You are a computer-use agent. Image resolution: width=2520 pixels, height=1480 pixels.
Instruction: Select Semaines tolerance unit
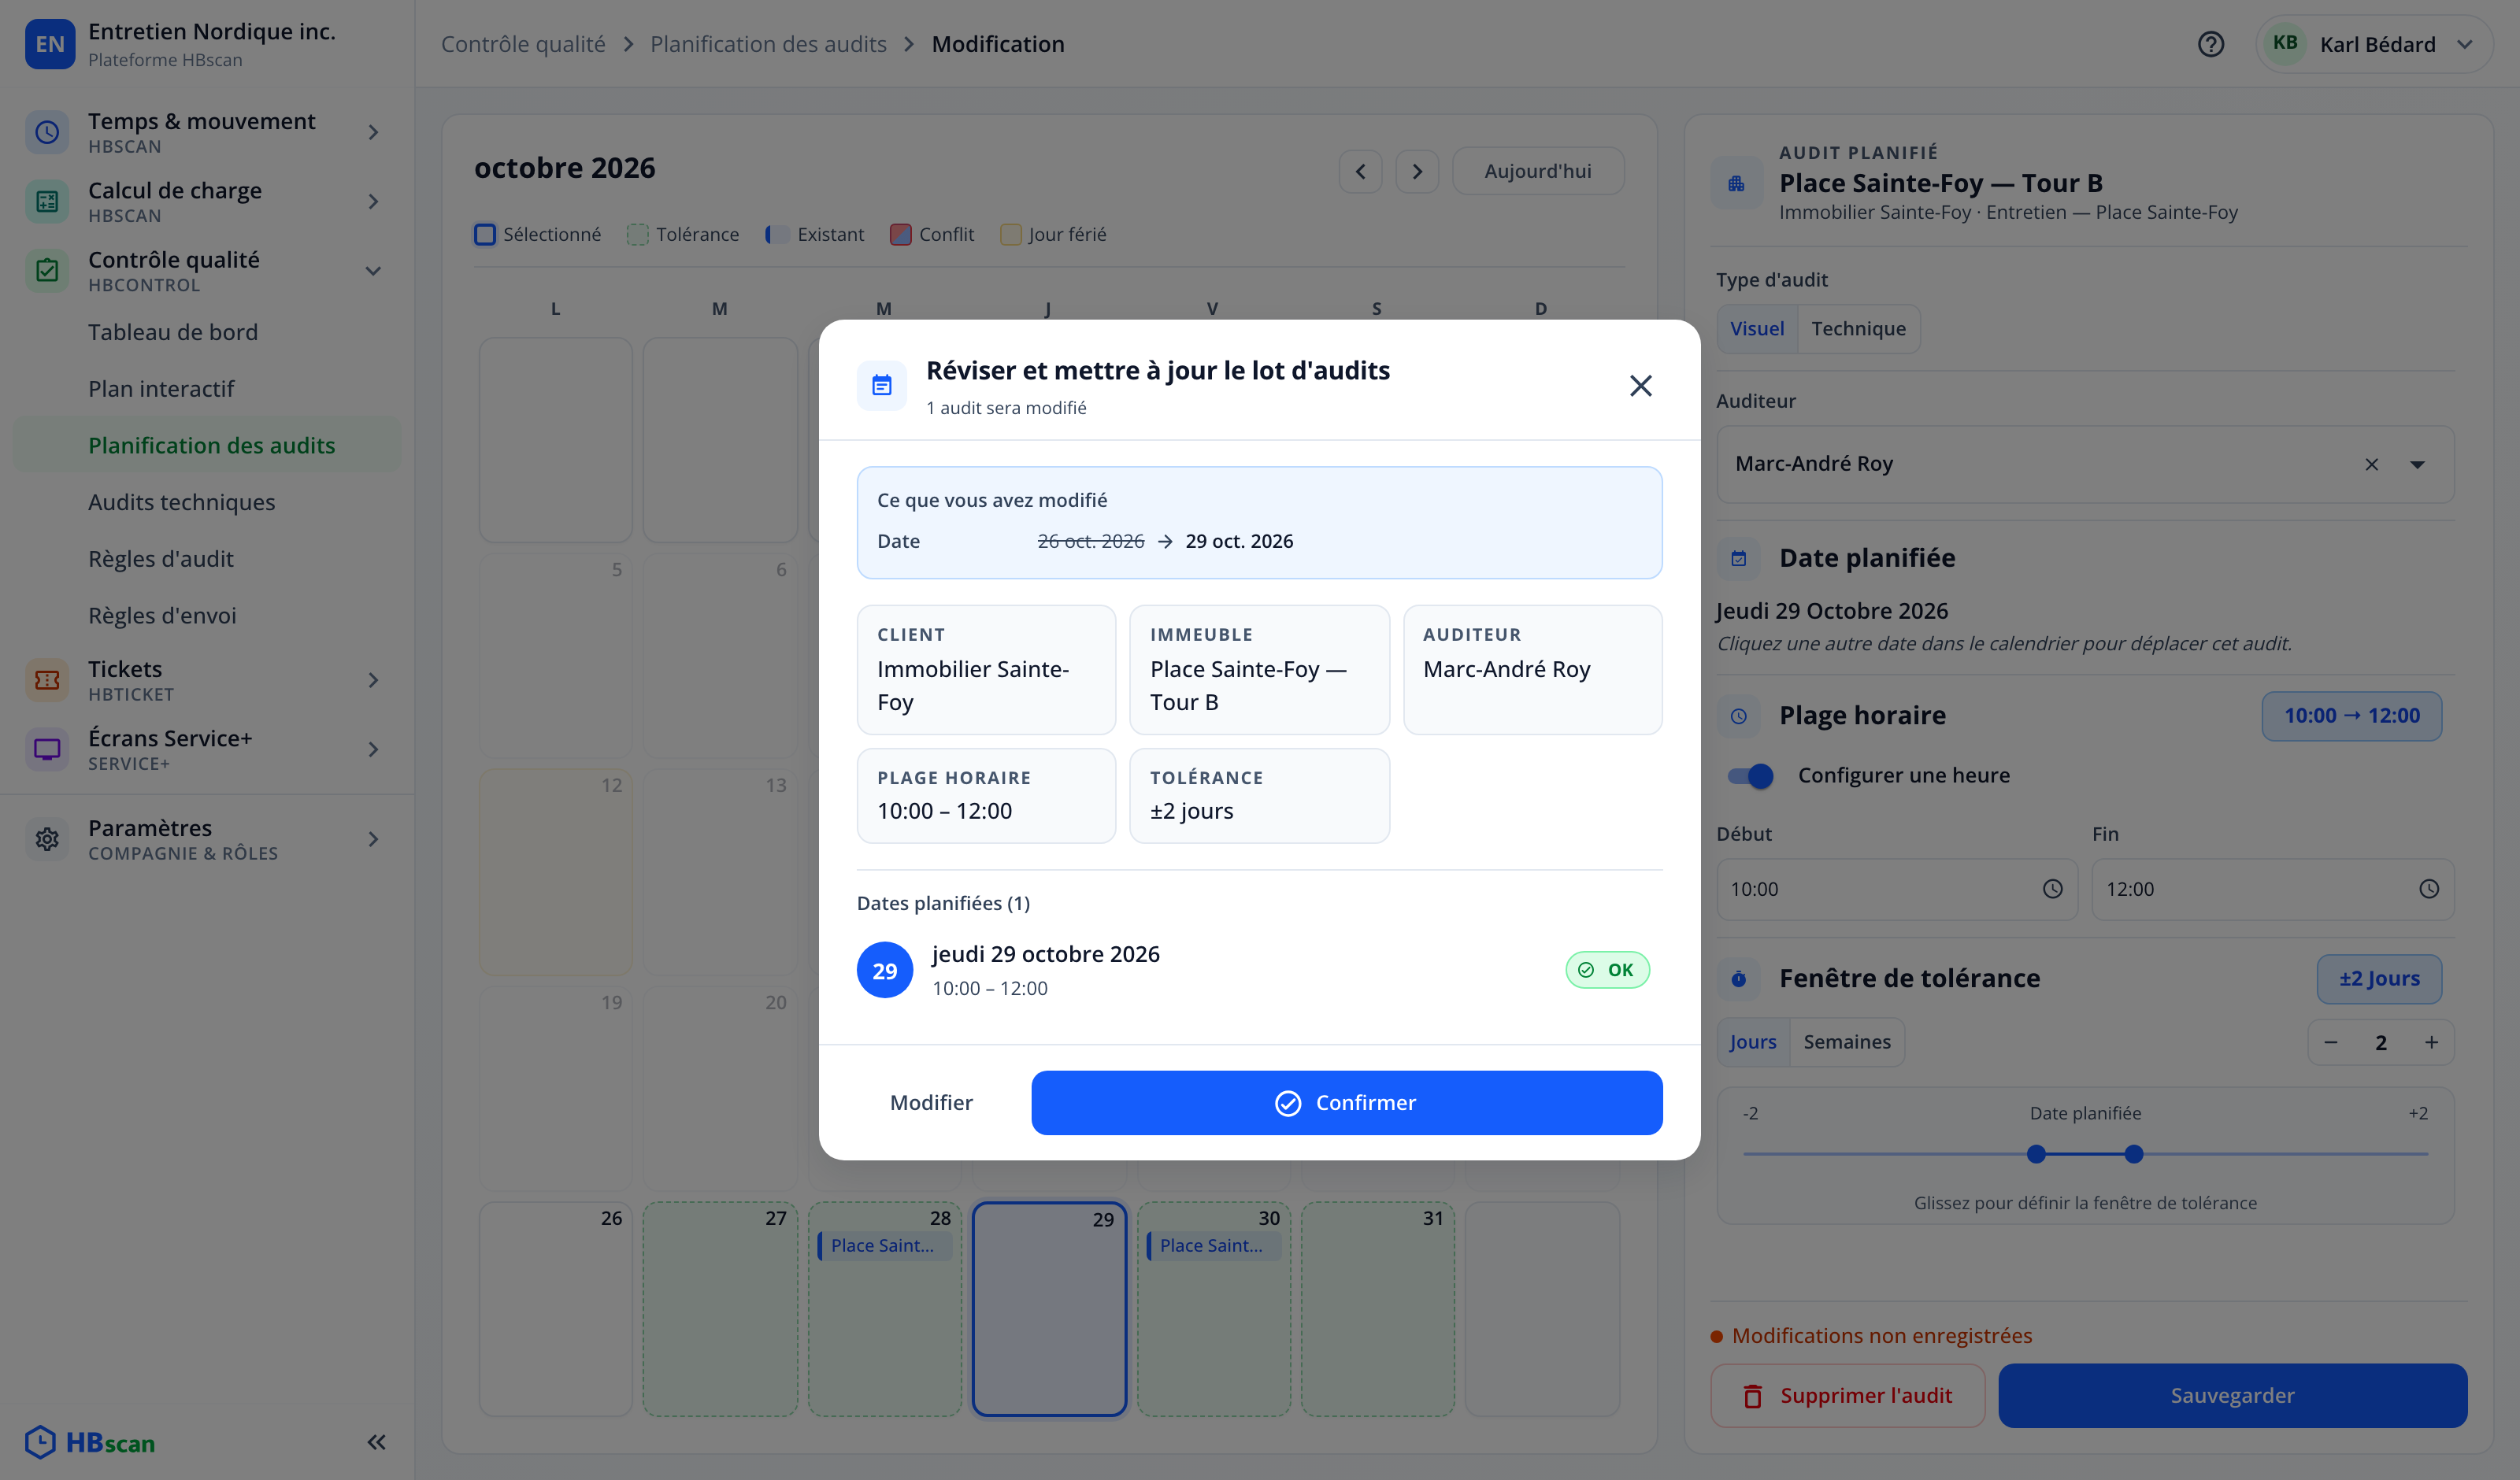click(x=1847, y=1042)
